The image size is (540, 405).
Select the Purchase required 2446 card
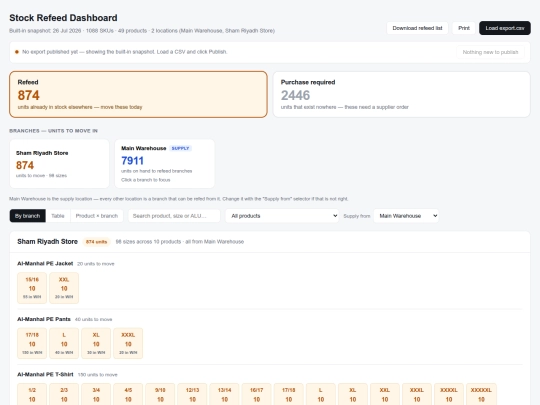pyautogui.click(x=402, y=94)
